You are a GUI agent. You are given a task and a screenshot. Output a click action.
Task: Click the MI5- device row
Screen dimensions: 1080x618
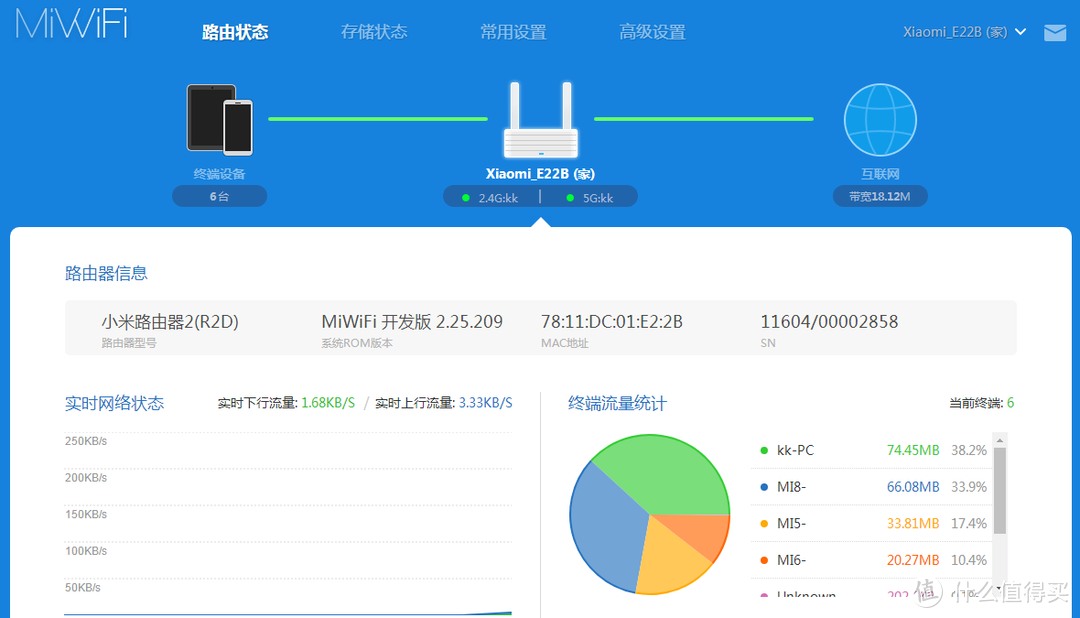871,523
